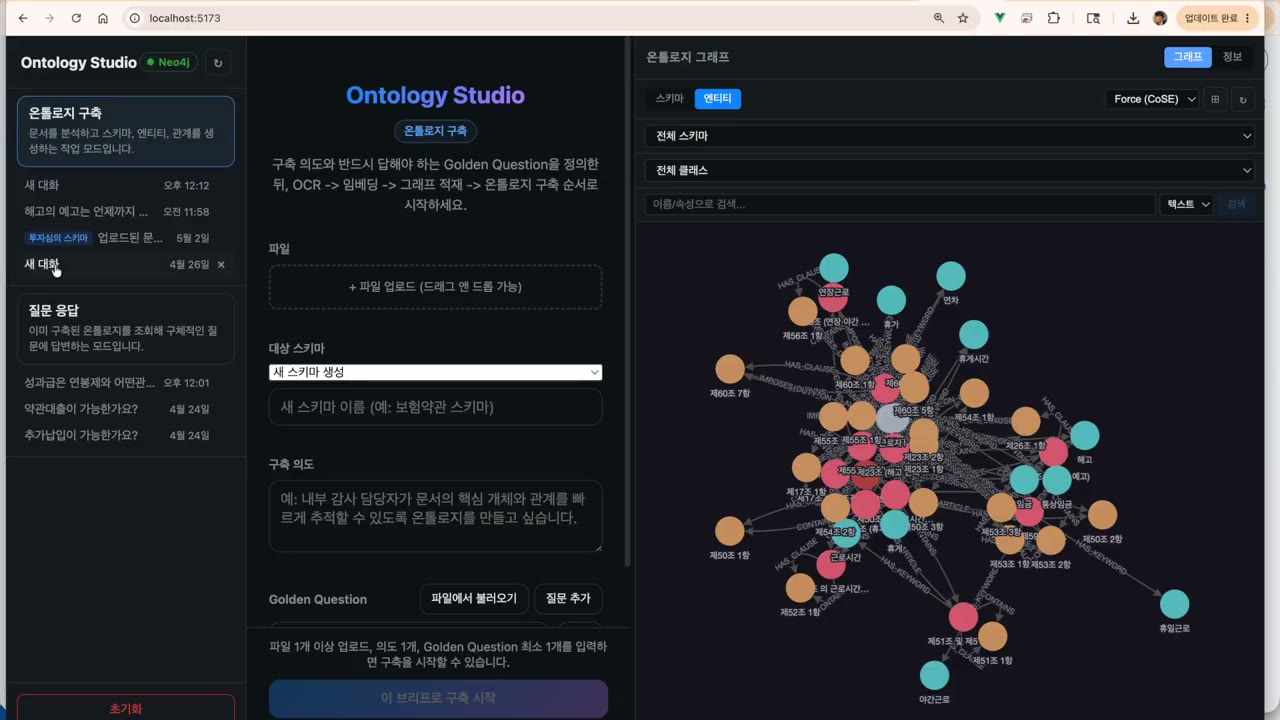Image resolution: width=1280 pixels, height=720 pixels.
Task: Switch to the 스키마 view tab
Action: point(669,99)
